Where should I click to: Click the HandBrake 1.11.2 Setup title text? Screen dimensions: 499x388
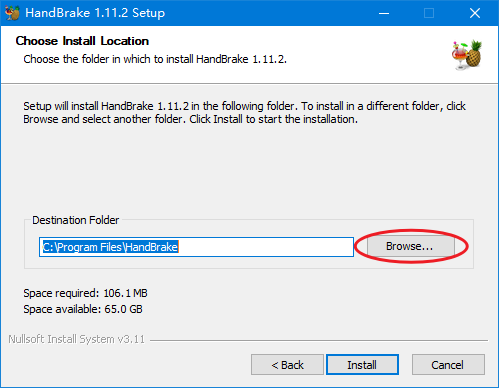(x=95, y=13)
